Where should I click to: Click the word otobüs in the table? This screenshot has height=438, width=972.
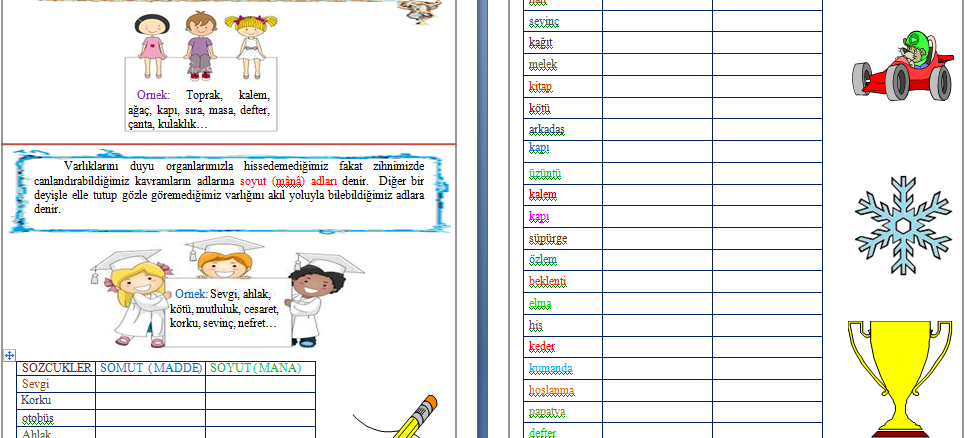click(x=39, y=417)
